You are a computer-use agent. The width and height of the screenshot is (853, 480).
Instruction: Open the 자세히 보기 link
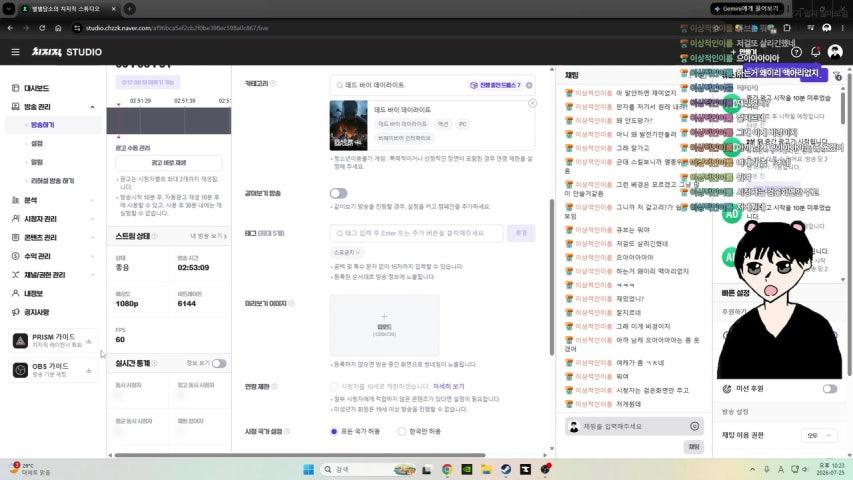[x=449, y=386]
